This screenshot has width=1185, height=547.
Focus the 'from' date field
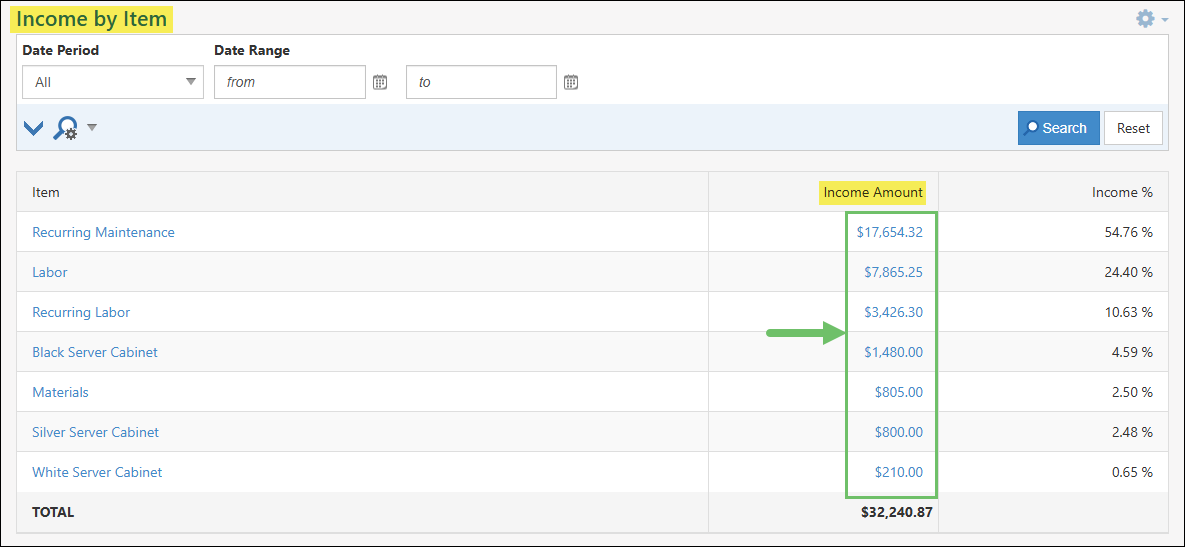[290, 82]
